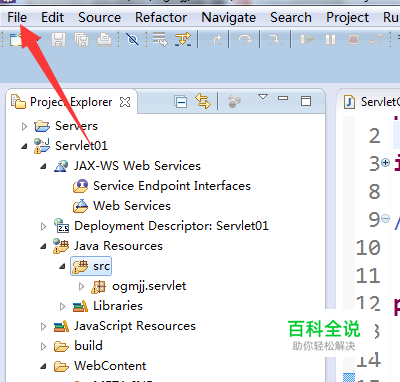Select the Java Resources item

pos(118,246)
